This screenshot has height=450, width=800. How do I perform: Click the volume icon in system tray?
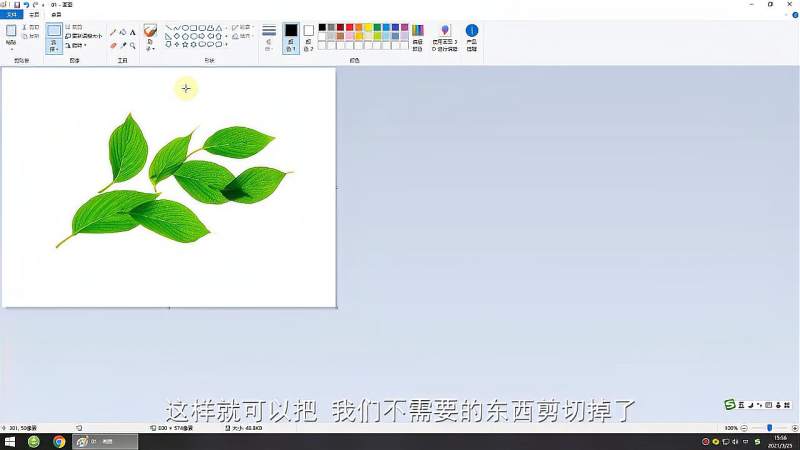tap(735, 442)
